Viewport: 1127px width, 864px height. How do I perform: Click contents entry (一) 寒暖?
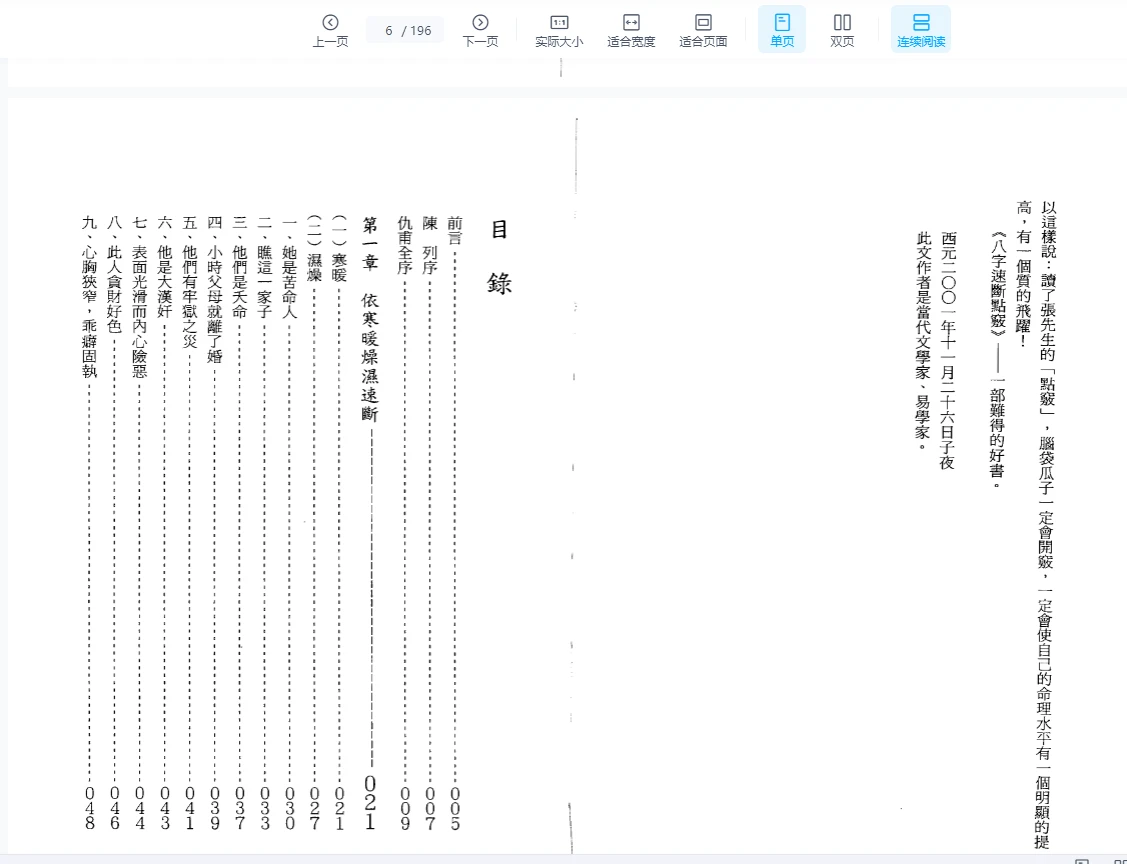(x=339, y=523)
